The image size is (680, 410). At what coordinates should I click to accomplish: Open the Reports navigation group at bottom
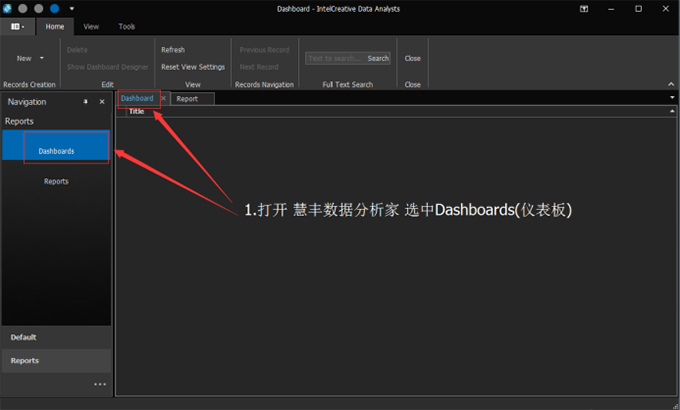click(56, 361)
